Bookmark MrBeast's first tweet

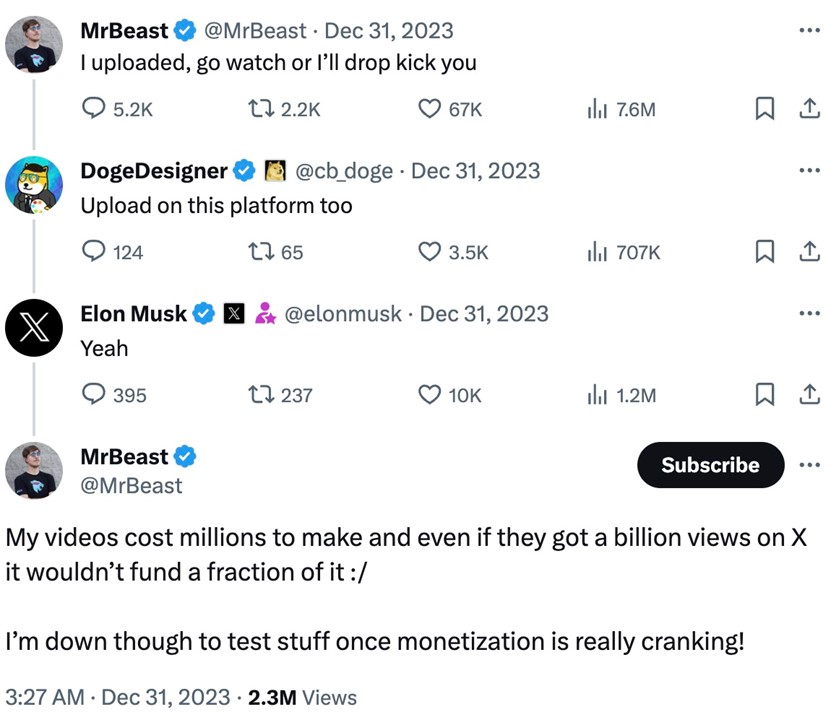coord(764,109)
